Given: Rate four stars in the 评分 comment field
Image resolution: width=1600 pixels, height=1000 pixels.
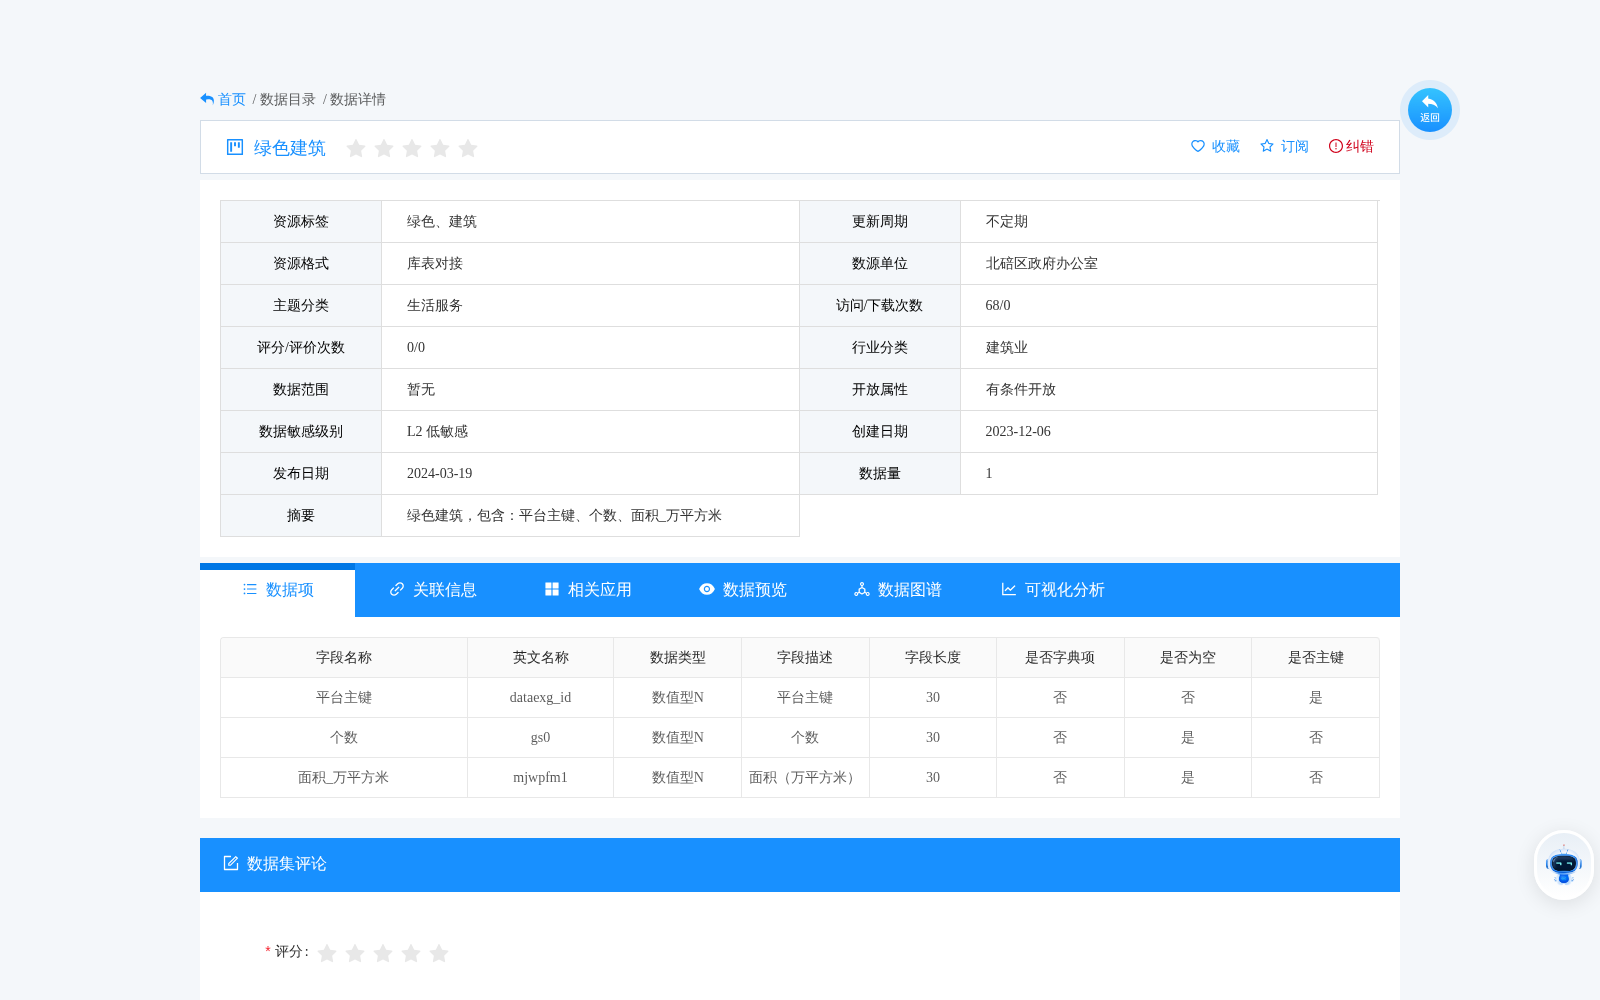Looking at the screenshot, I should point(411,953).
